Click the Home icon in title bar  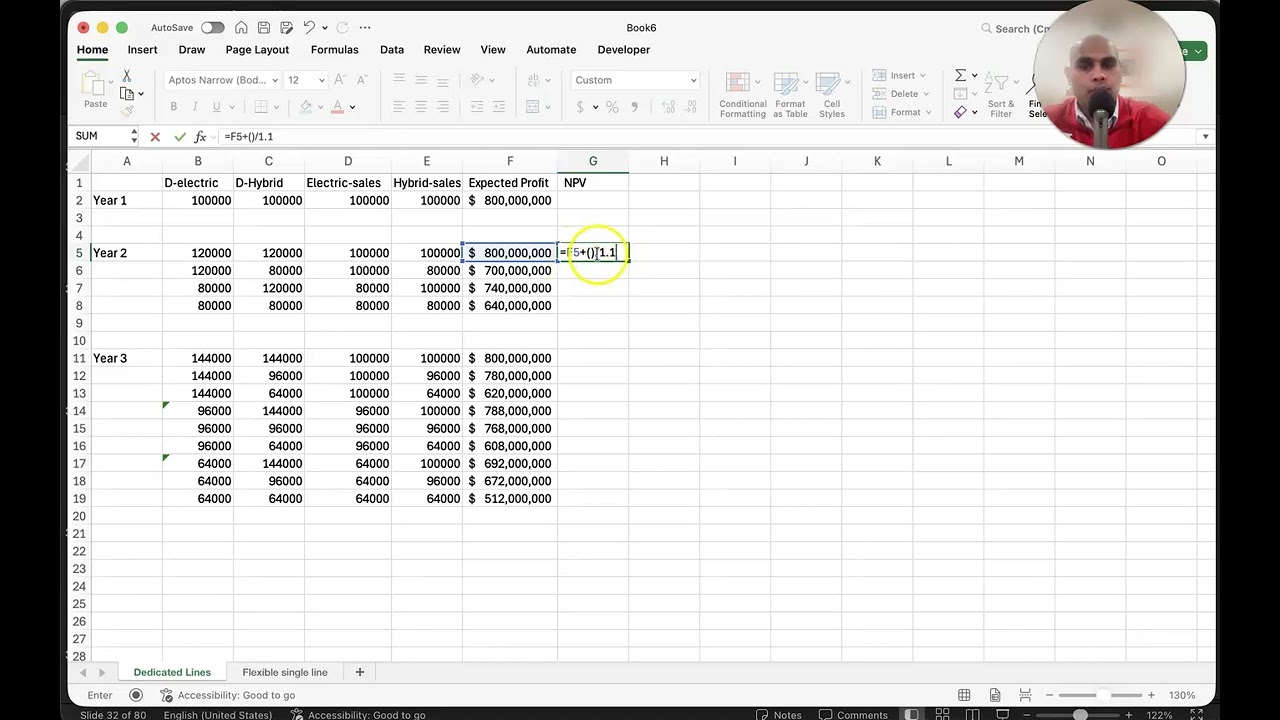click(241, 28)
